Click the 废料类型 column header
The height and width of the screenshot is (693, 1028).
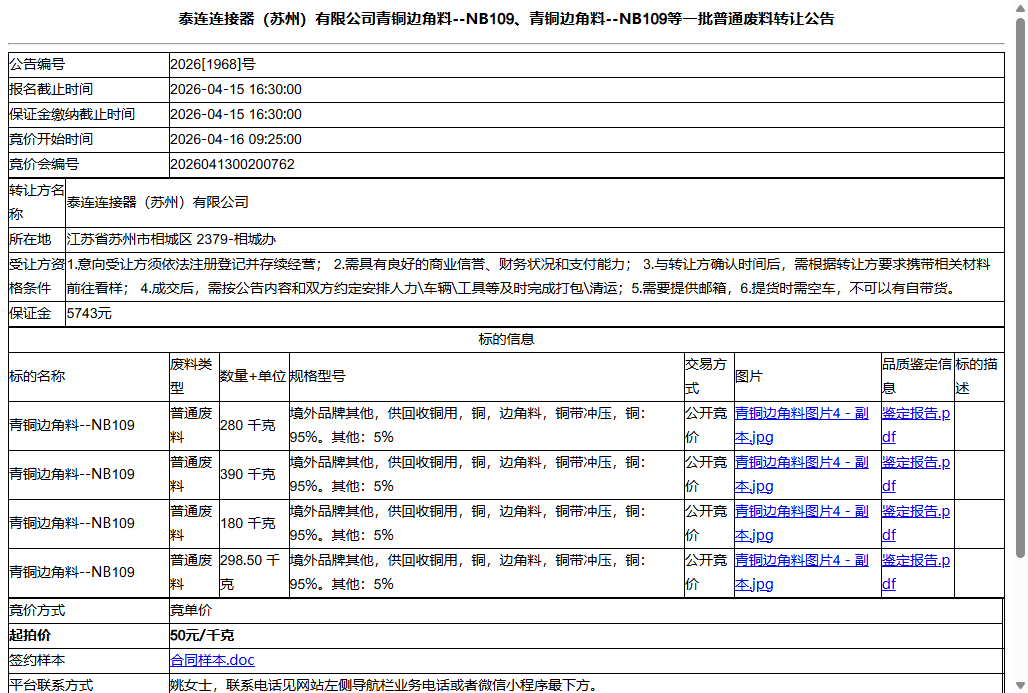coord(191,376)
